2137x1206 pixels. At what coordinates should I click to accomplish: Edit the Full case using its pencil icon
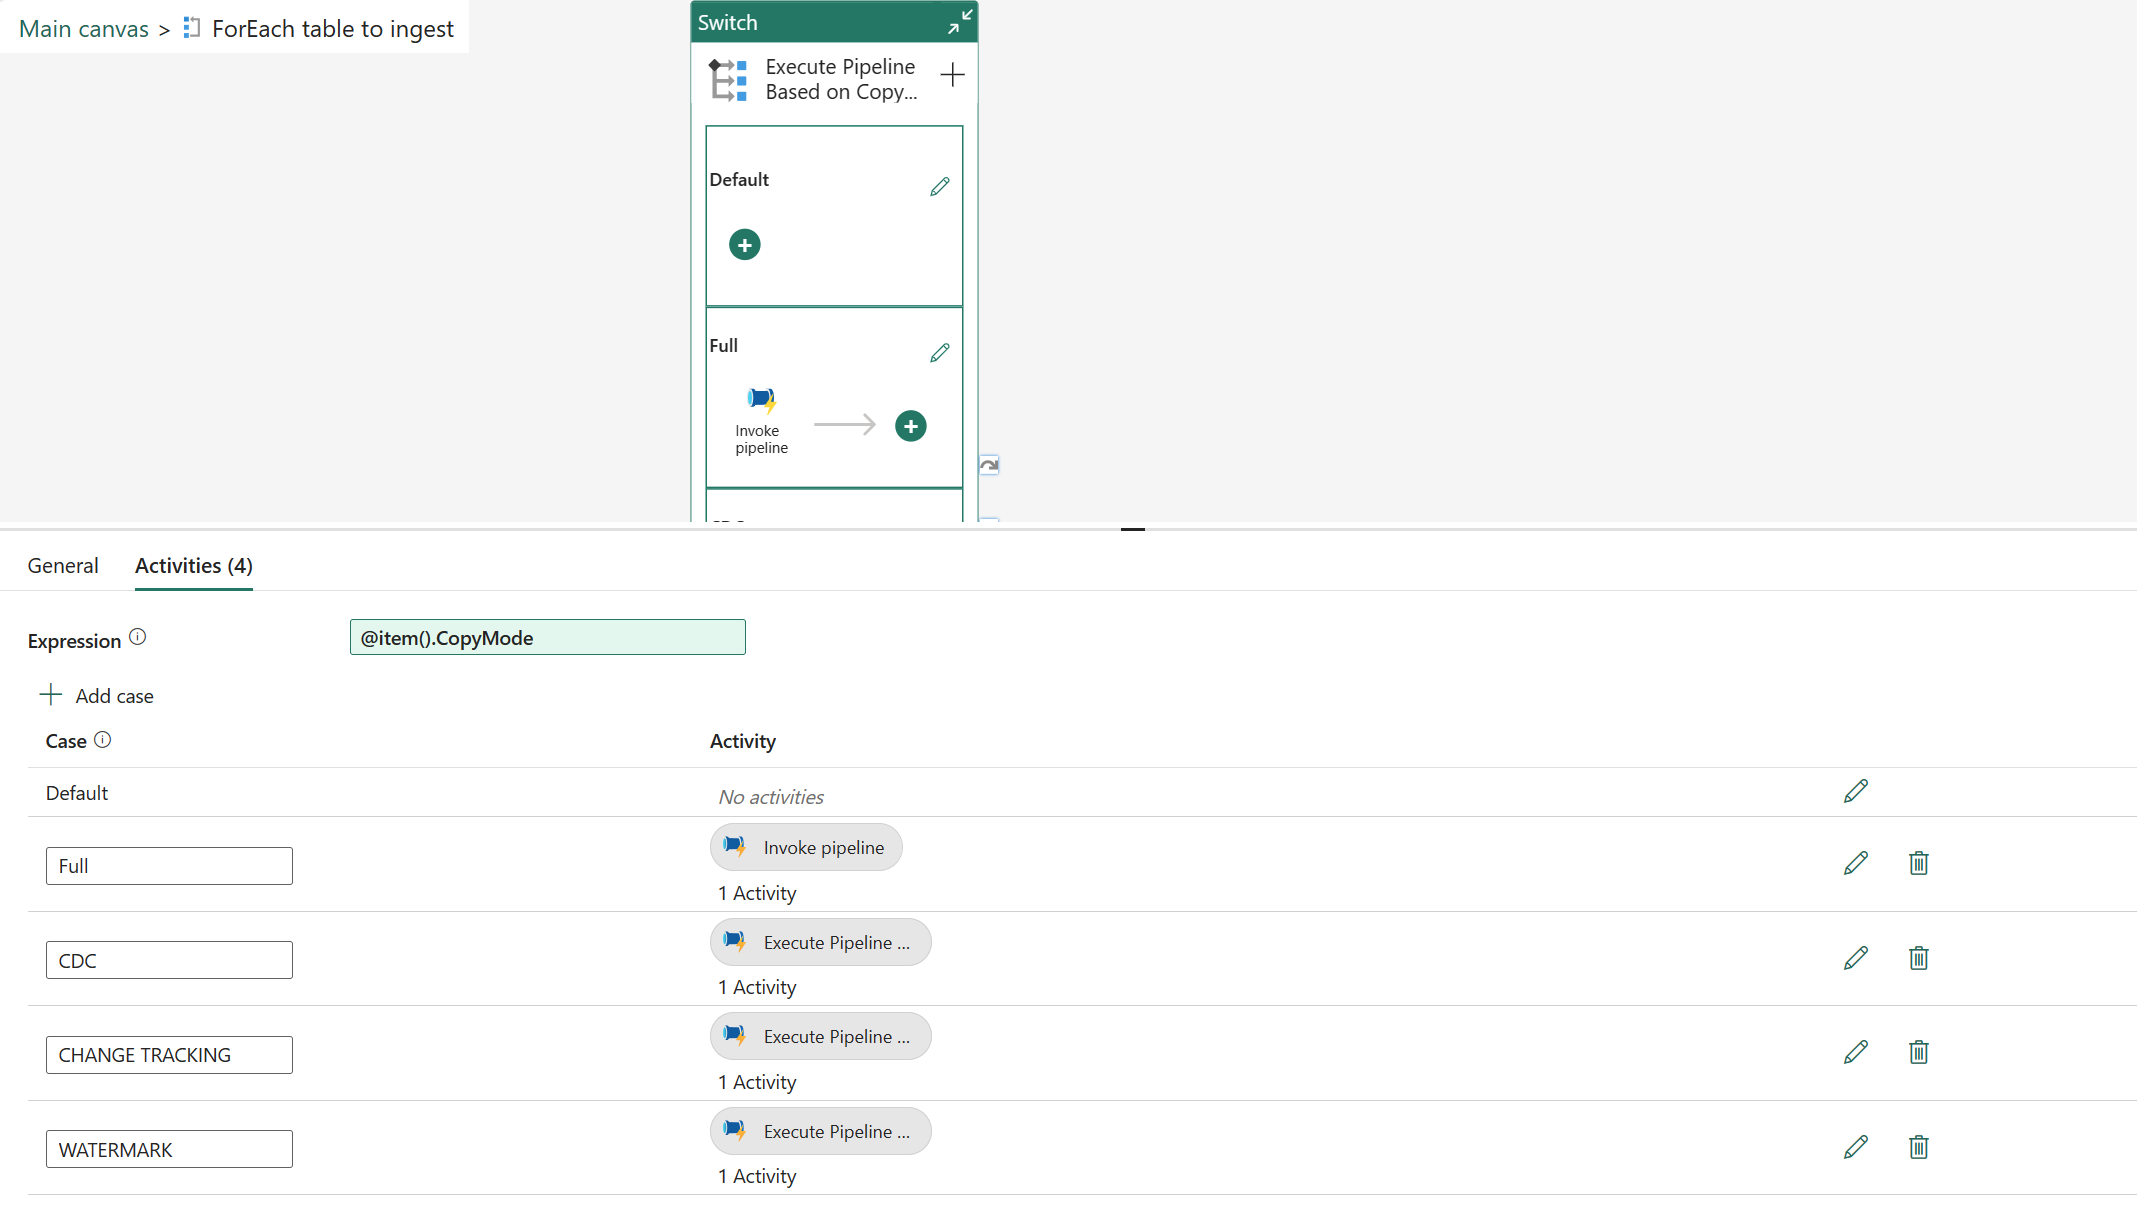click(x=939, y=352)
